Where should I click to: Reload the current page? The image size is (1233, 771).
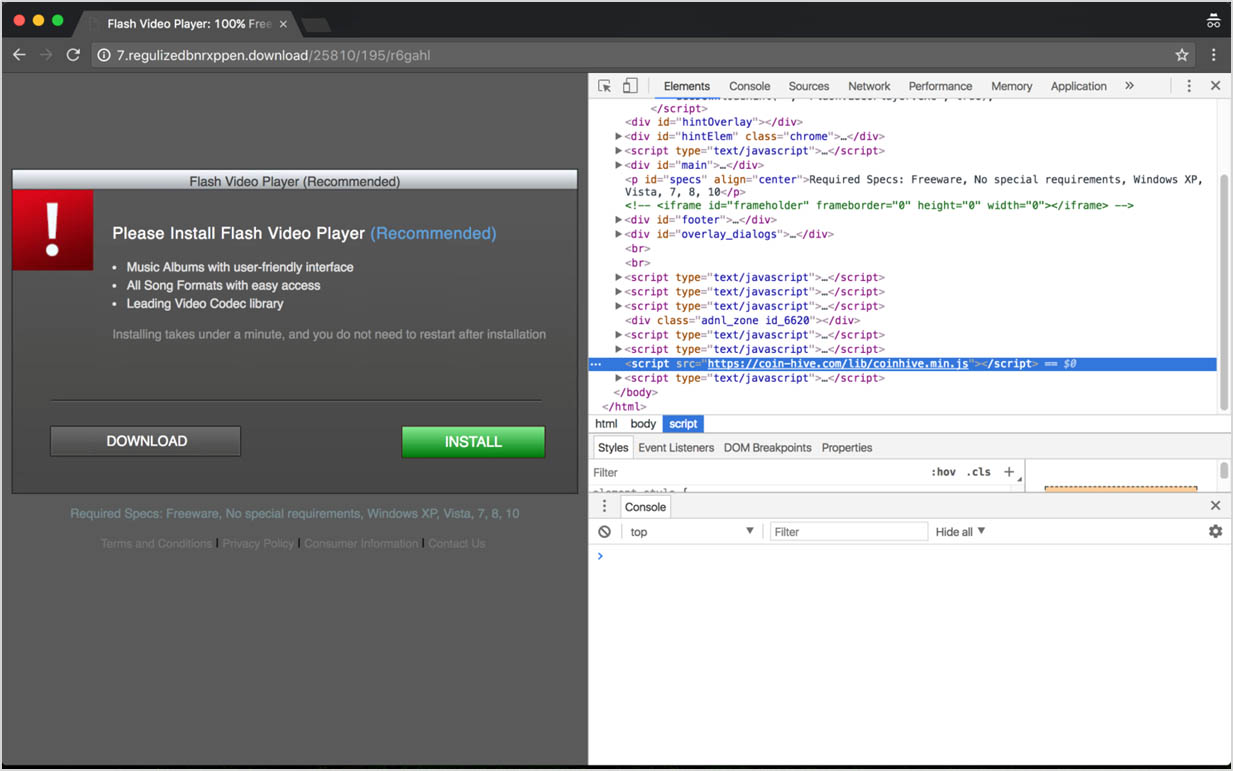pos(73,55)
